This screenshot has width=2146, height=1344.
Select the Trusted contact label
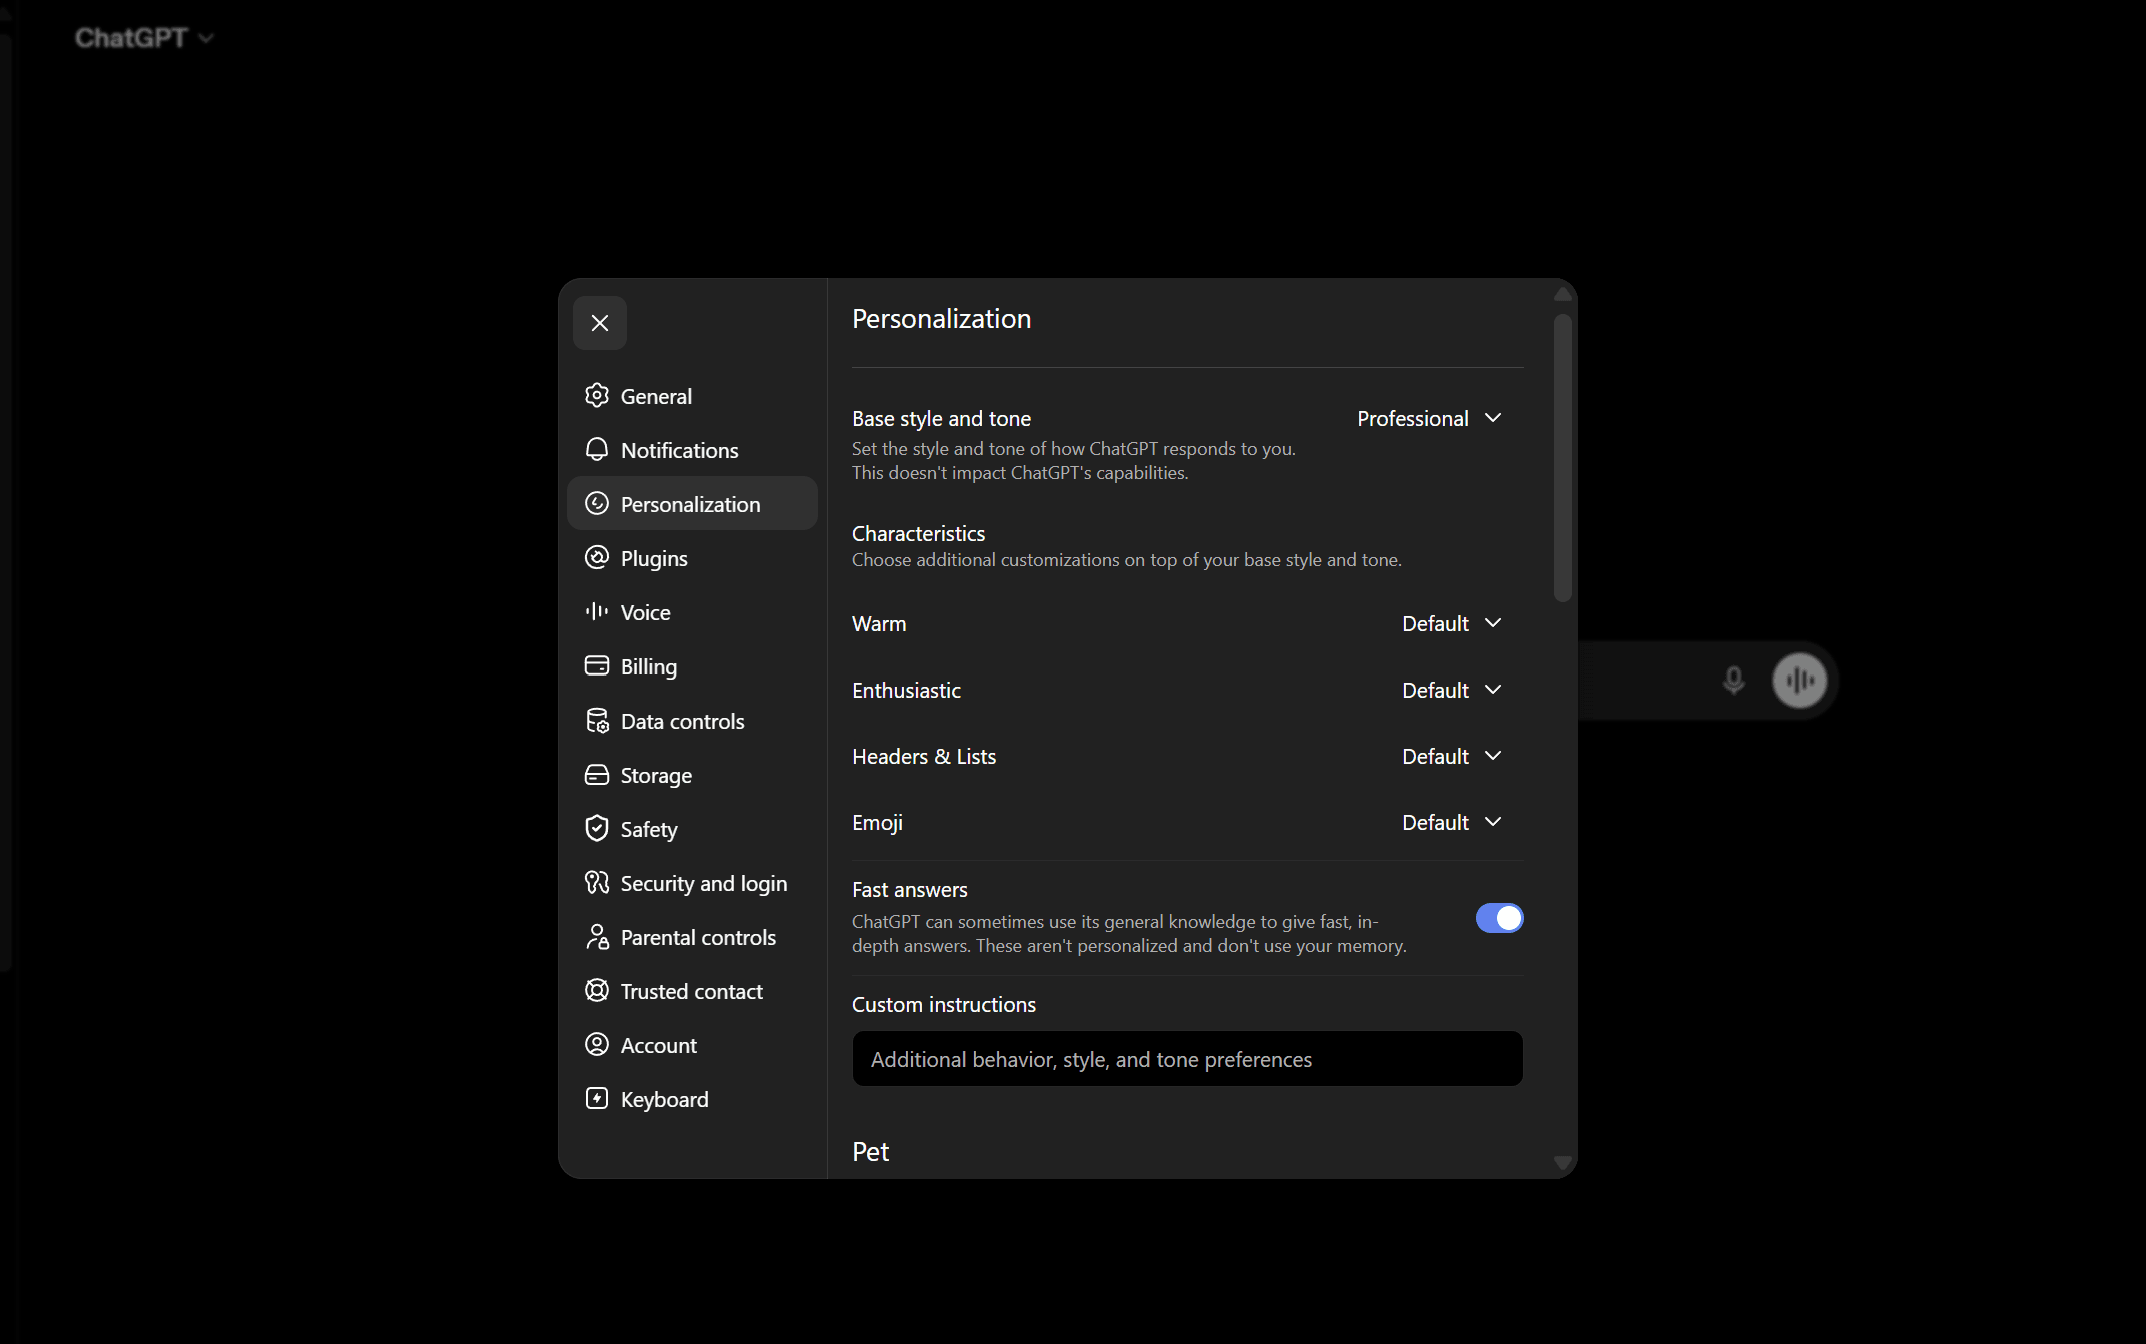[x=692, y=991]
